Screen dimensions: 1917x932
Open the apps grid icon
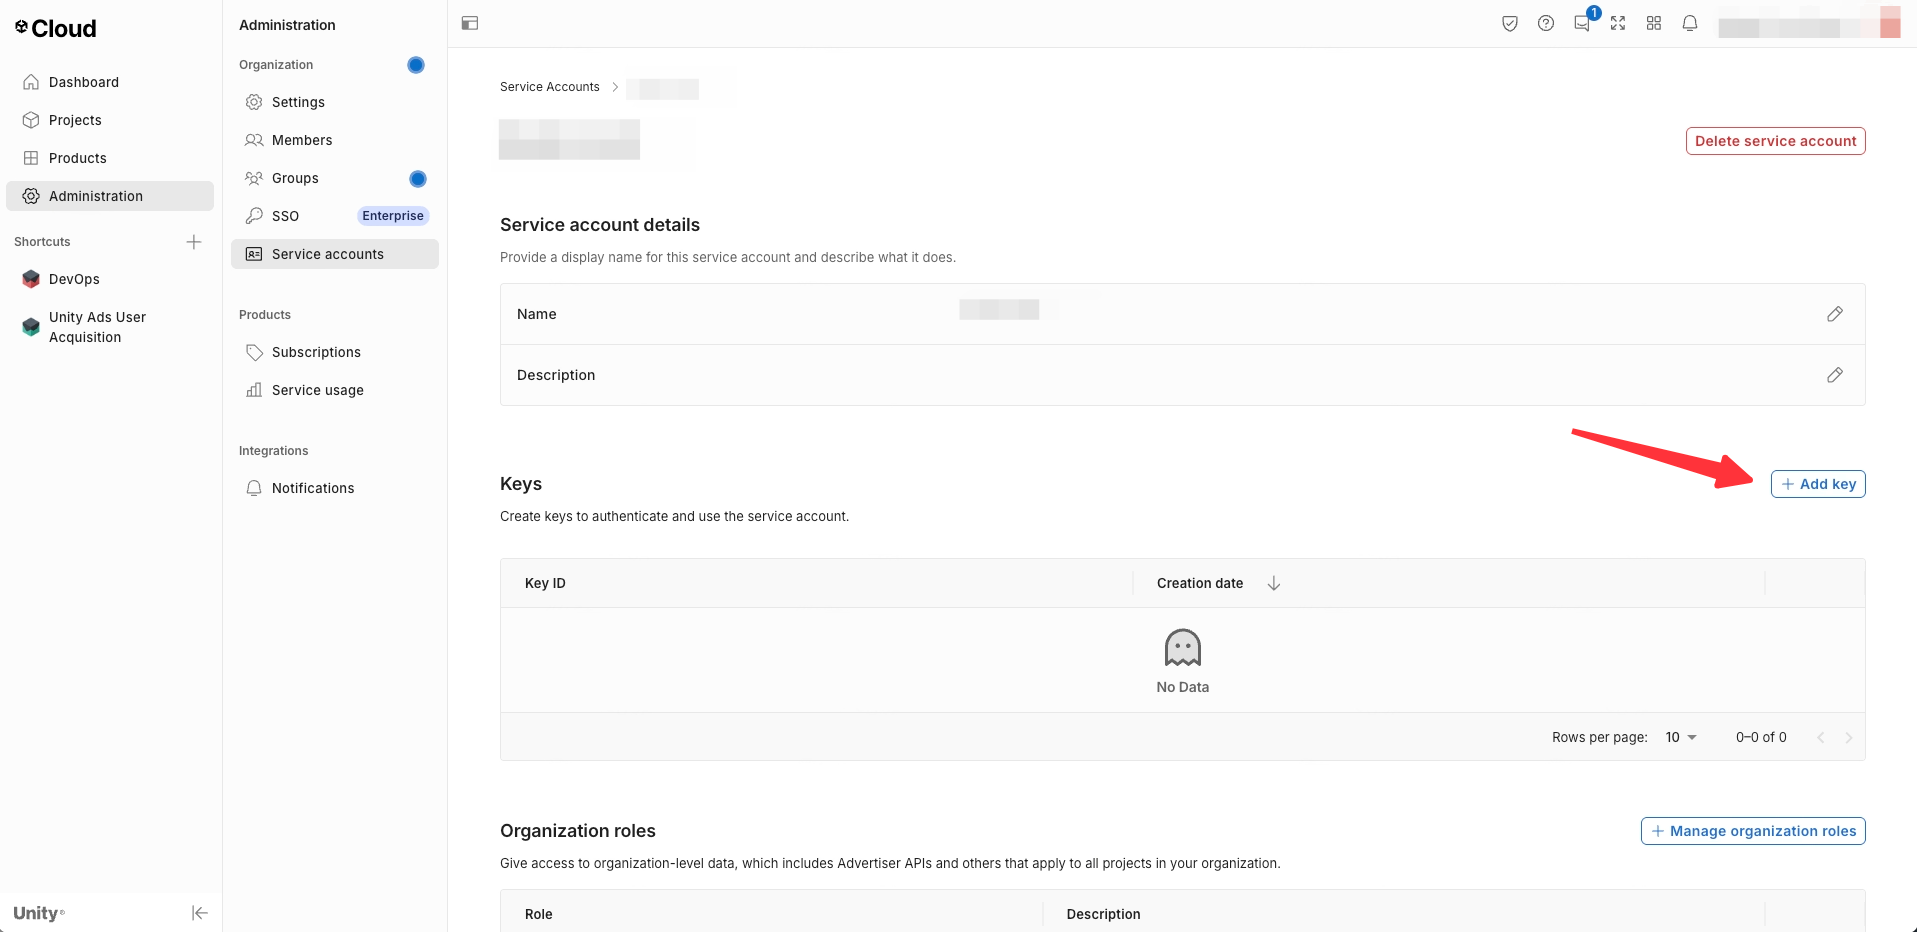click(x=1654, y=23)
